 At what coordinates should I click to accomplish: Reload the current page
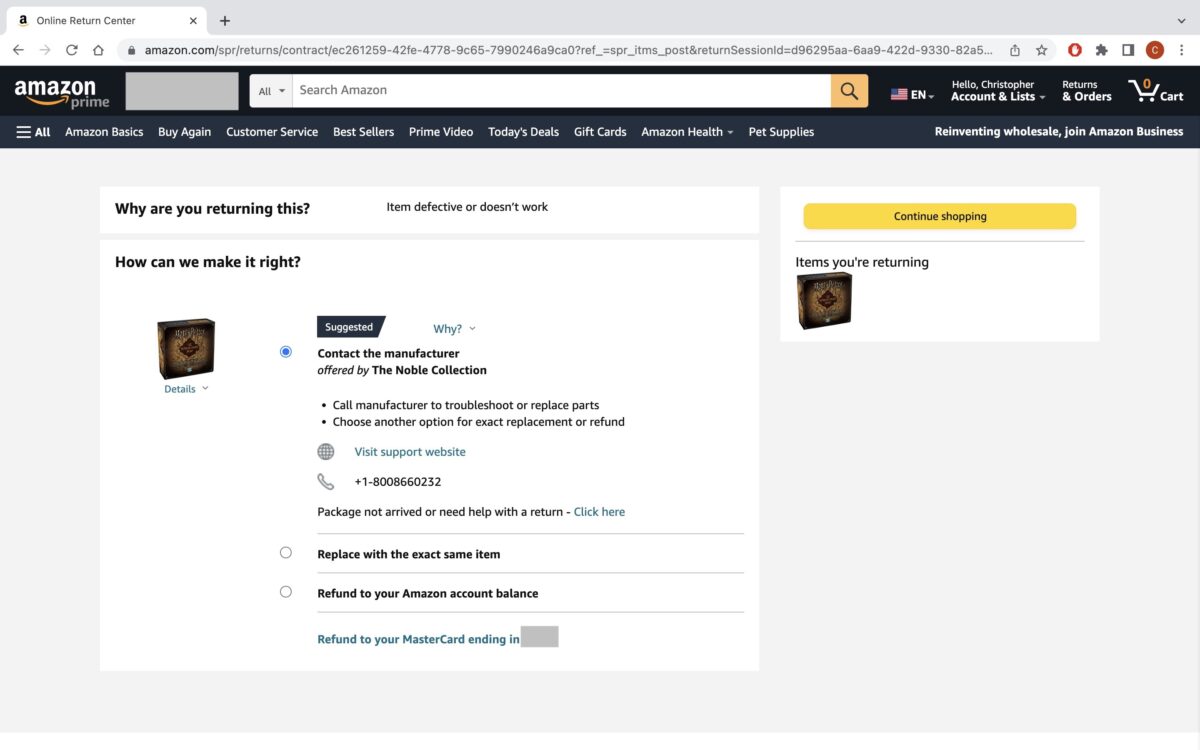point(71,49)
